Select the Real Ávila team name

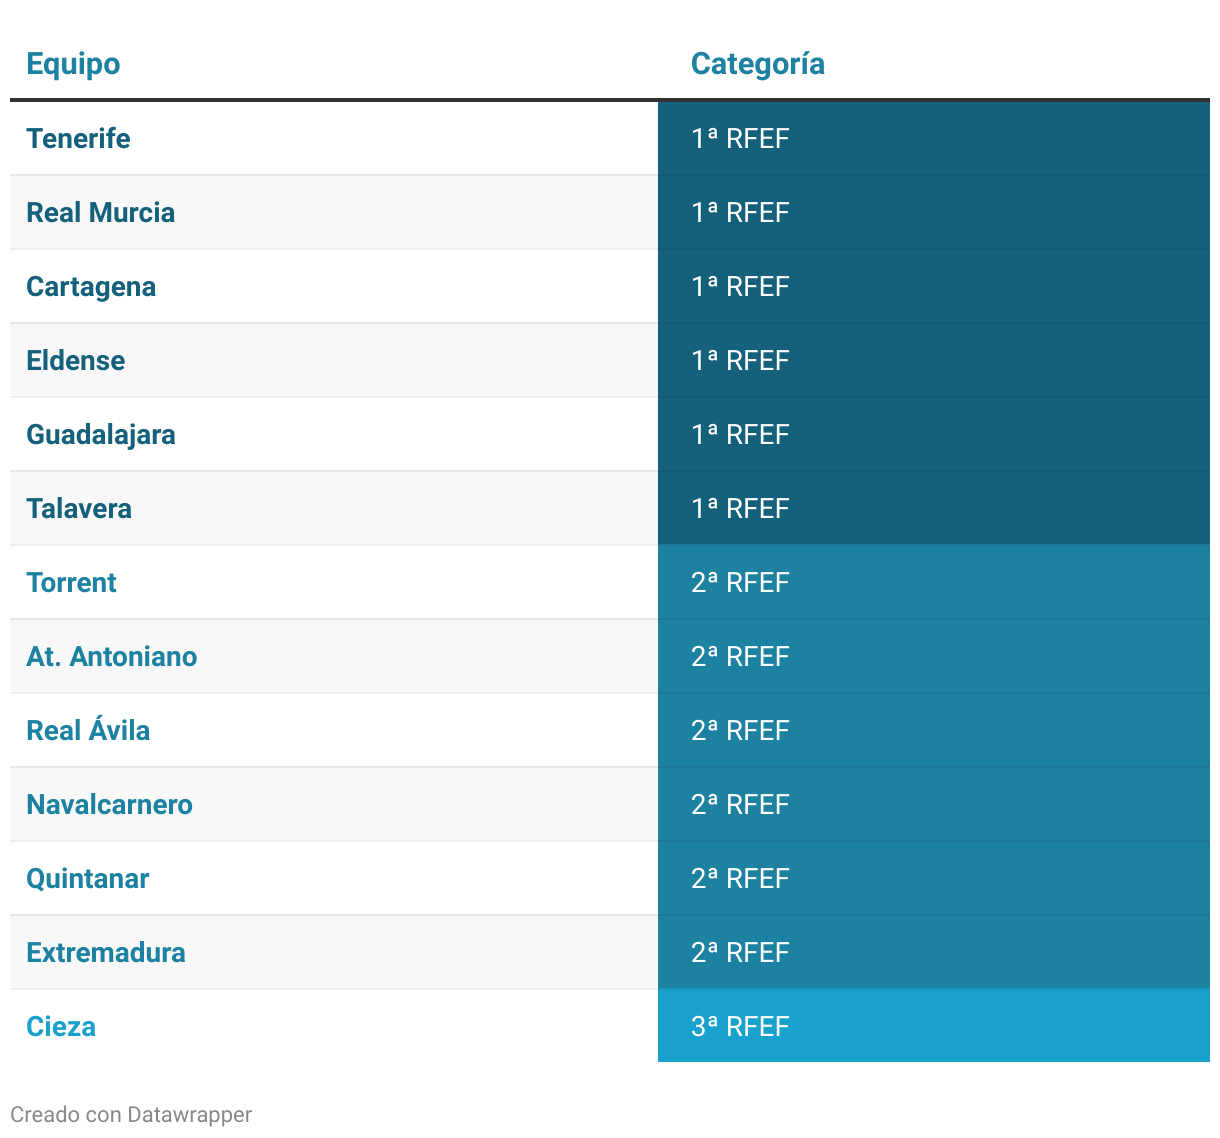[88, 730]
